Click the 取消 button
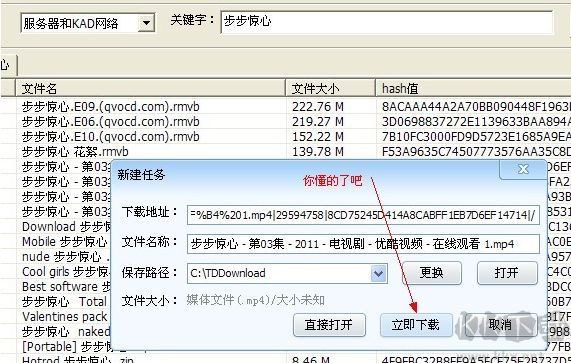The image size is (571, 363). (501, 325)
